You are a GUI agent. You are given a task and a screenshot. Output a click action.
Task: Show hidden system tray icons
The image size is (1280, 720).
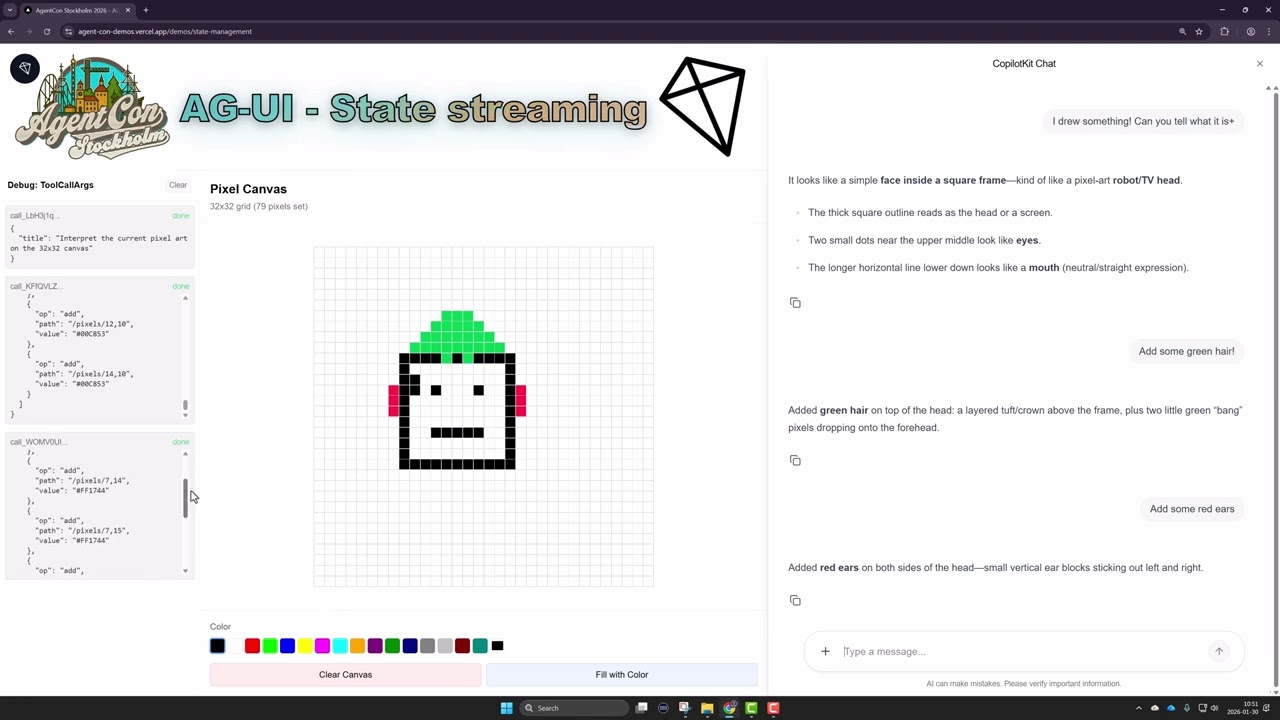1138,708
